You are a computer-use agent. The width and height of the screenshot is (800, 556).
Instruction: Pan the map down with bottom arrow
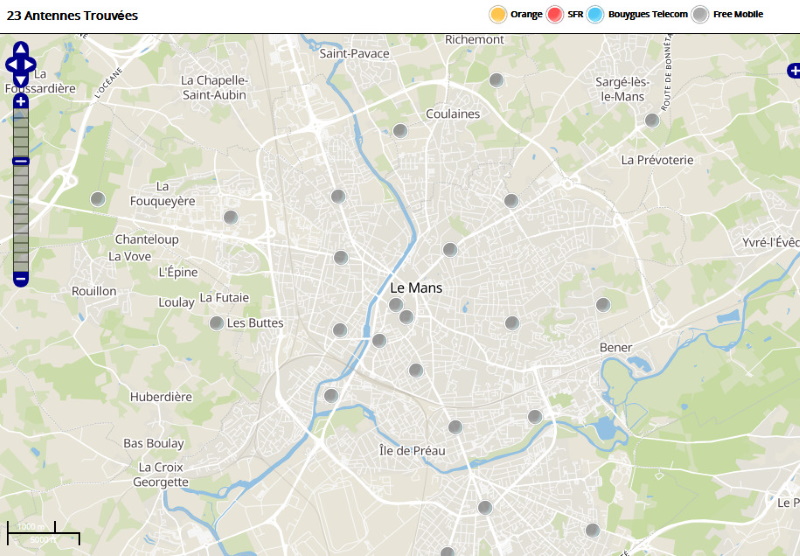click(x=20, y=81)
